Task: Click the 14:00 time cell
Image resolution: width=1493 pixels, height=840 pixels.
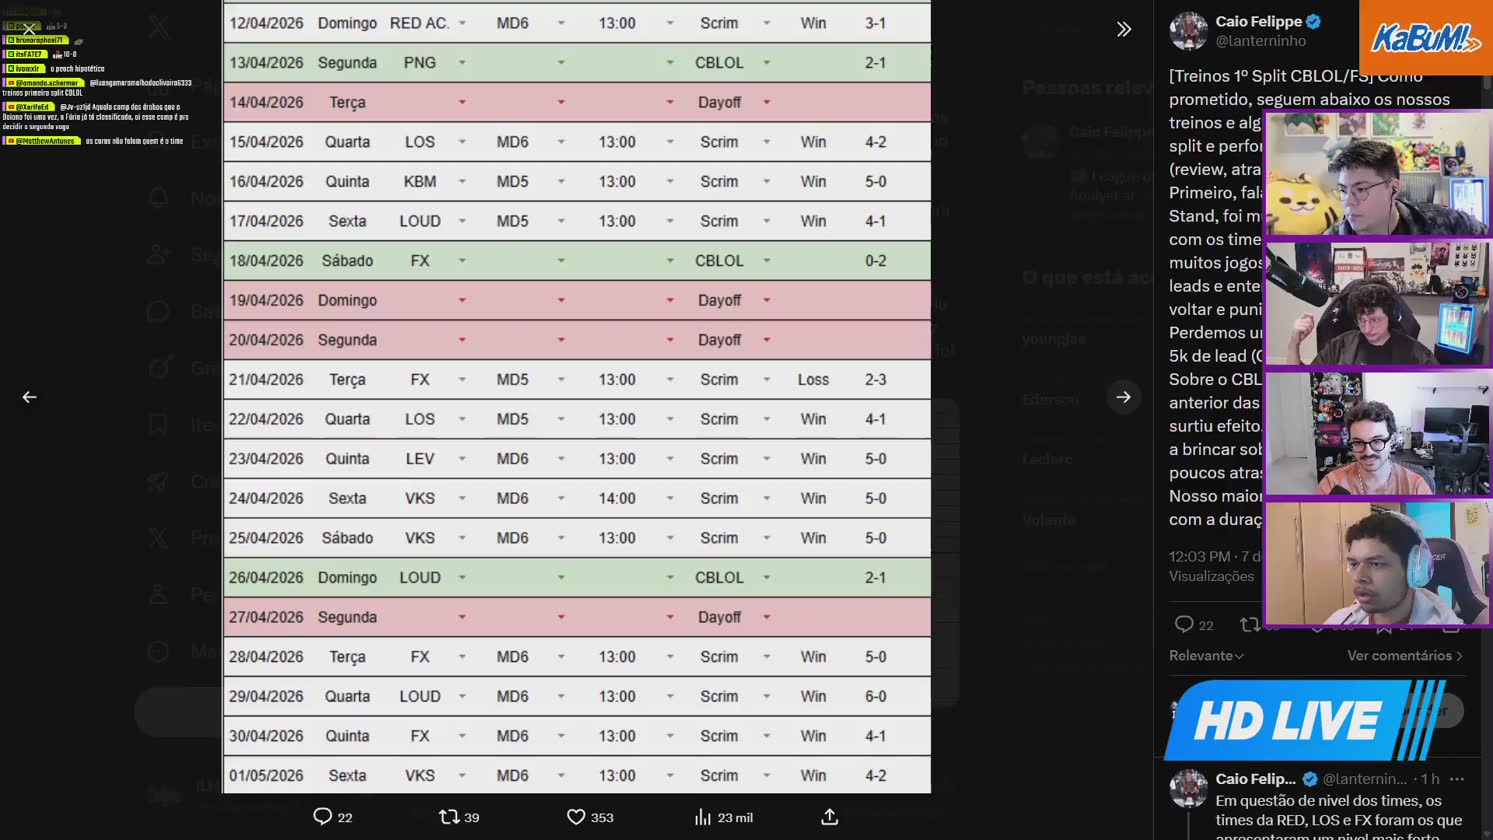Action: [x=617, y=498]
